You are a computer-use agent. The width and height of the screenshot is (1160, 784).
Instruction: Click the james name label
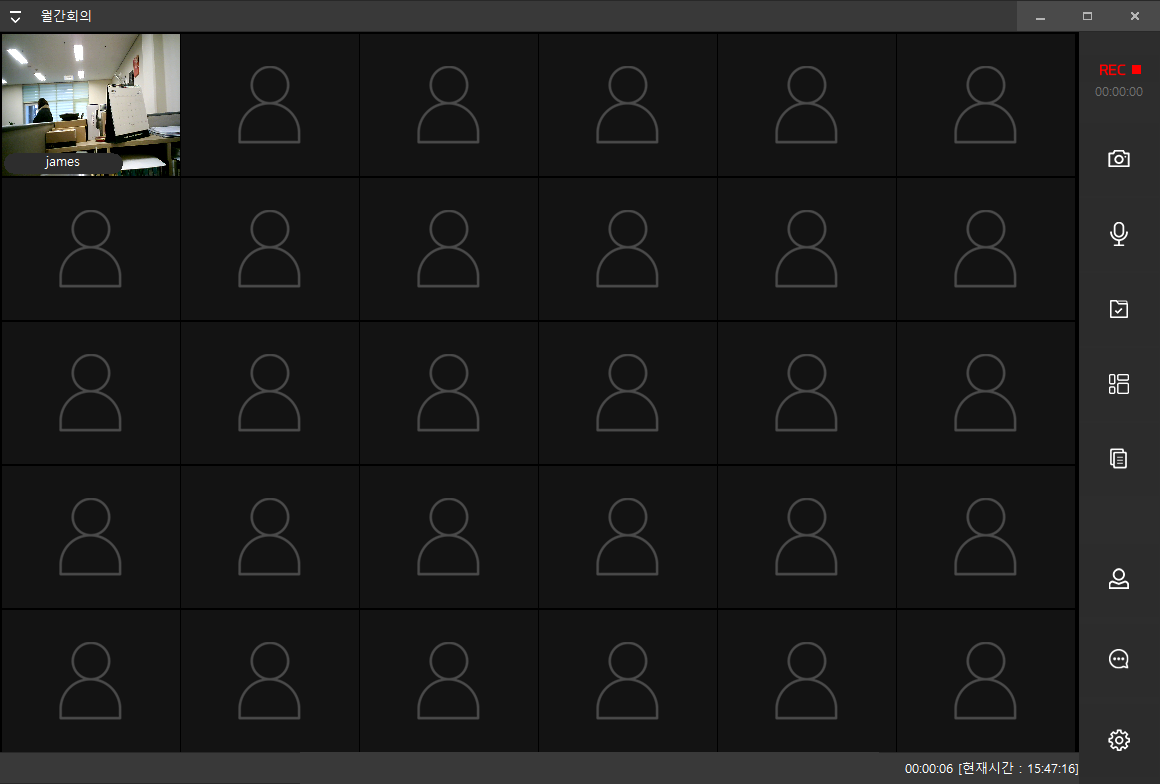63,162
